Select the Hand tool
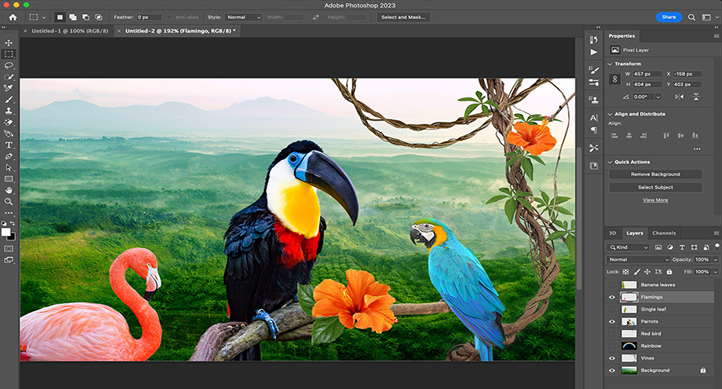 click(x=9, y=190)
